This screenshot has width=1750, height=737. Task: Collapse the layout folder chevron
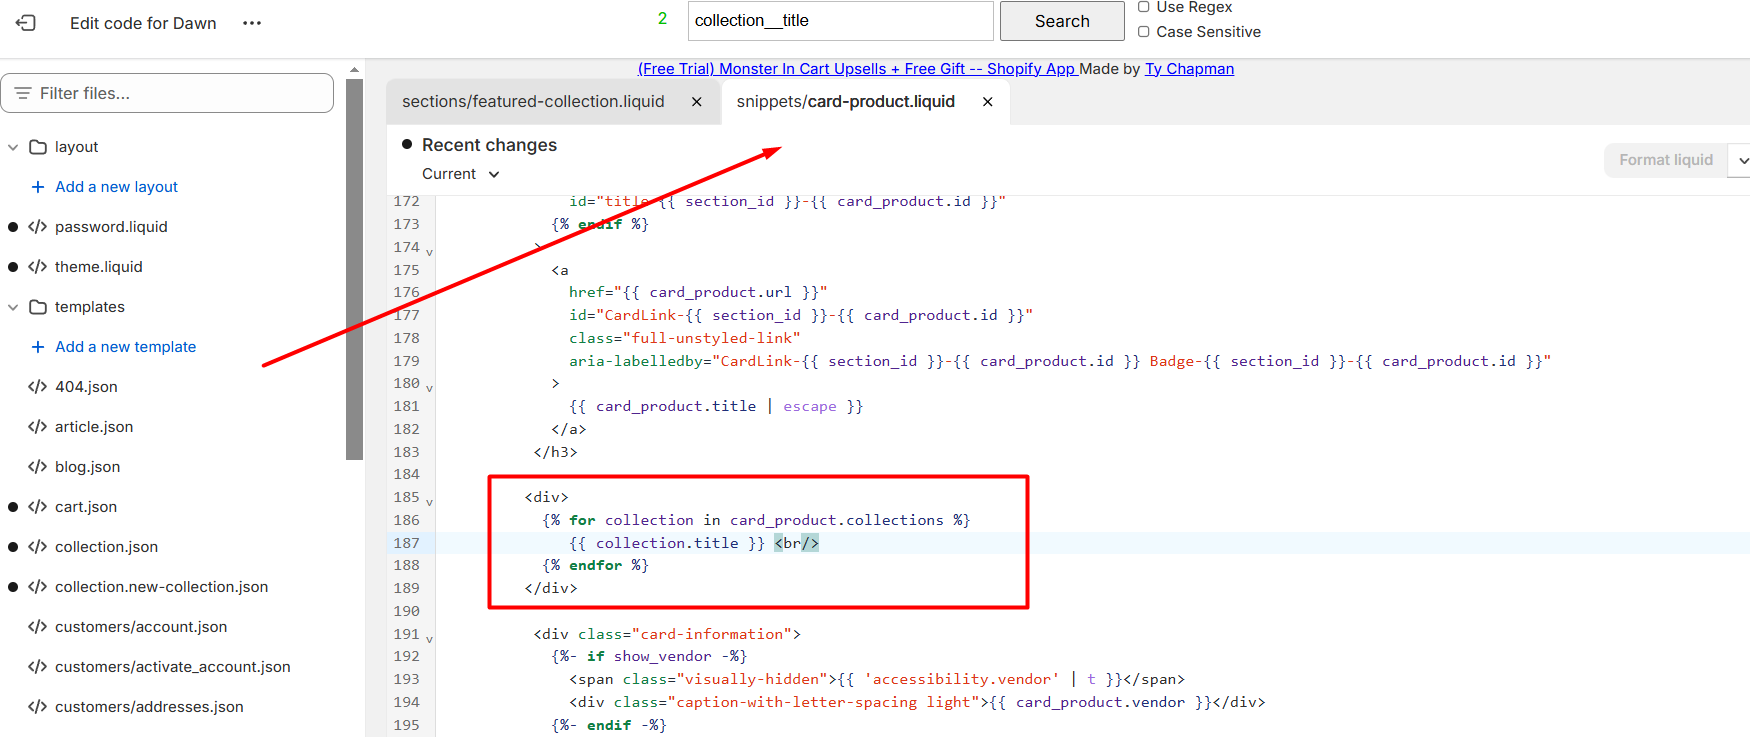[x=13, y=147]
